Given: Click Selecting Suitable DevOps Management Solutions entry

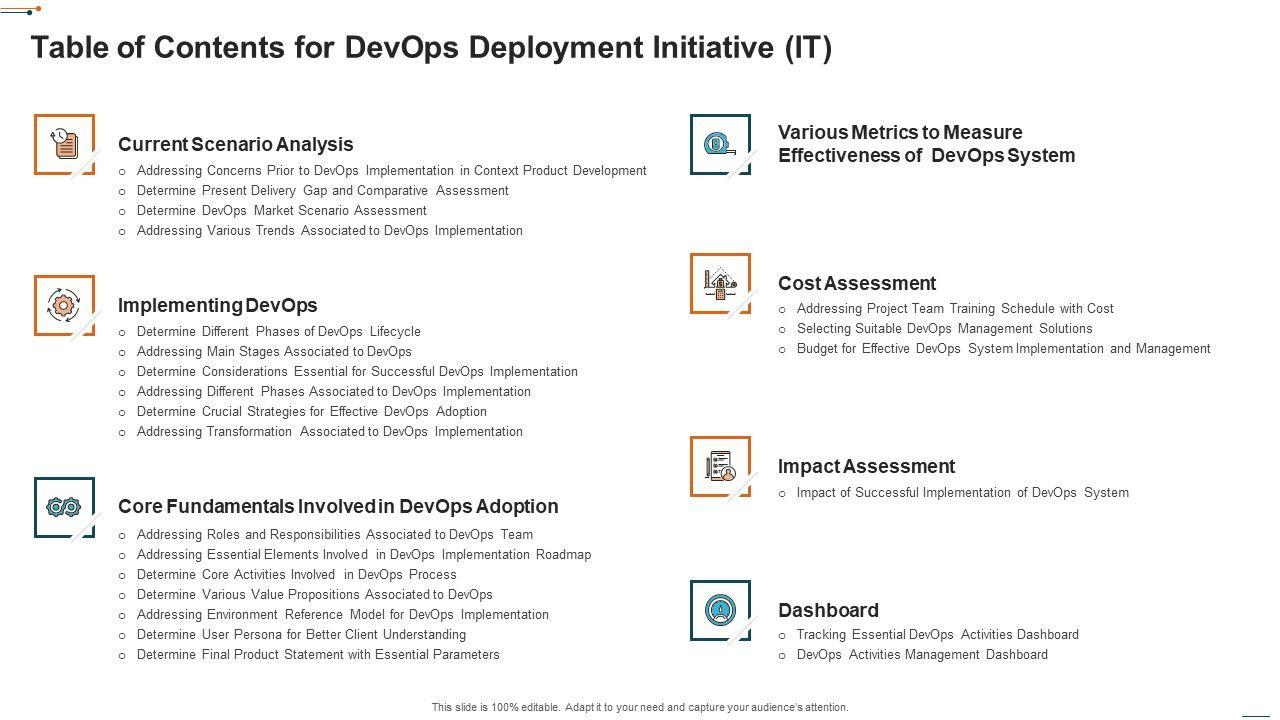Looking at the screenshot, I should click(944, 328).
